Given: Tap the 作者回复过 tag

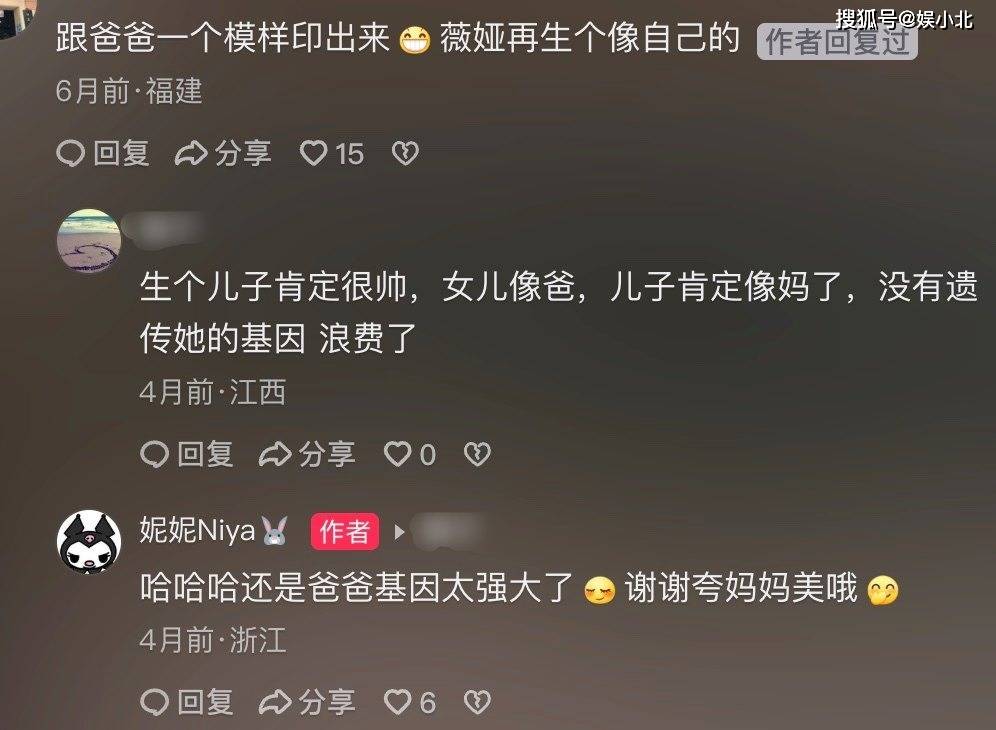Looking at the screenshot, I should [x=837, y=42].
